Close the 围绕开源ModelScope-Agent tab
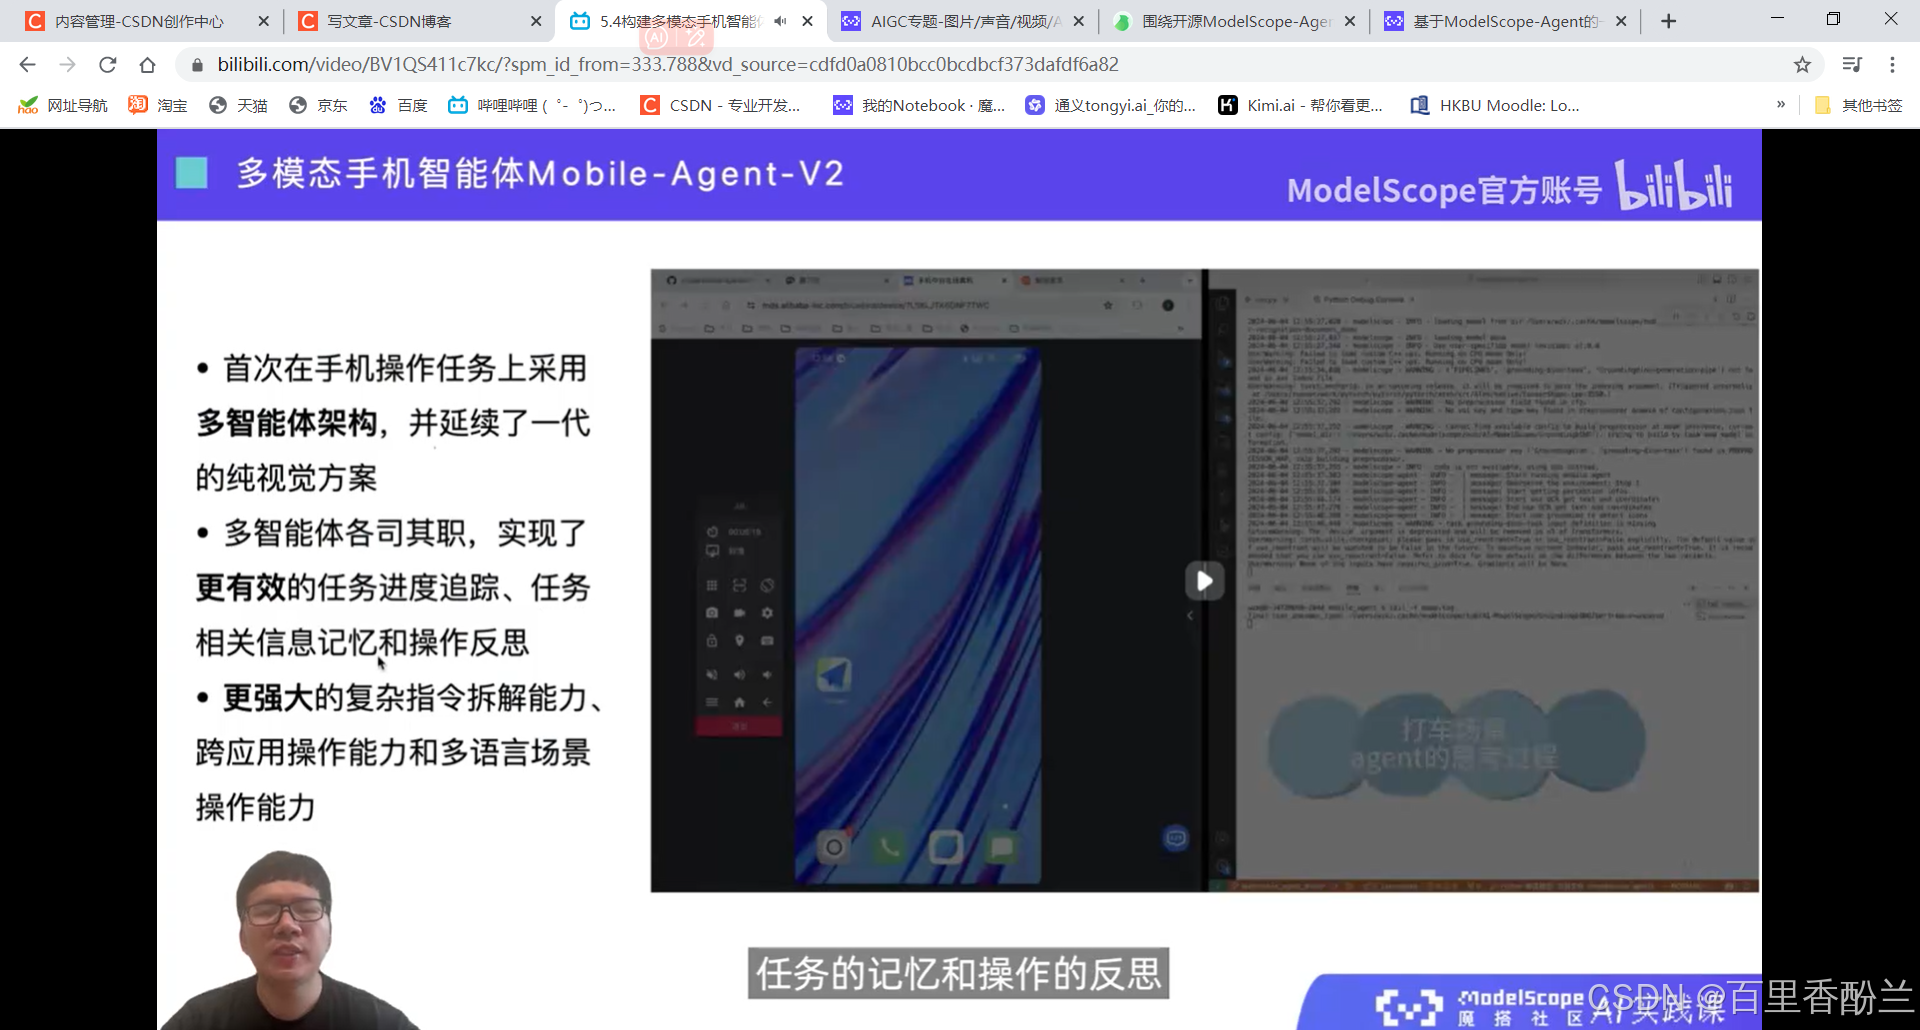The width and height of the screenshot is (1920, 1030). (1350, 21)
